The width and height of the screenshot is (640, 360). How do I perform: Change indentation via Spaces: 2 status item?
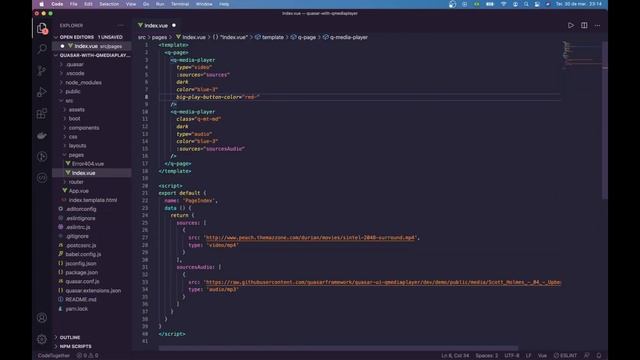click(x=487, y=356)
